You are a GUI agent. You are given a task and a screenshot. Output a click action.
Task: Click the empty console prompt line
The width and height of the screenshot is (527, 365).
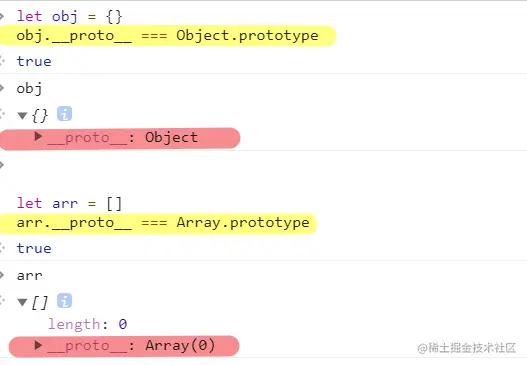[264, 165]
